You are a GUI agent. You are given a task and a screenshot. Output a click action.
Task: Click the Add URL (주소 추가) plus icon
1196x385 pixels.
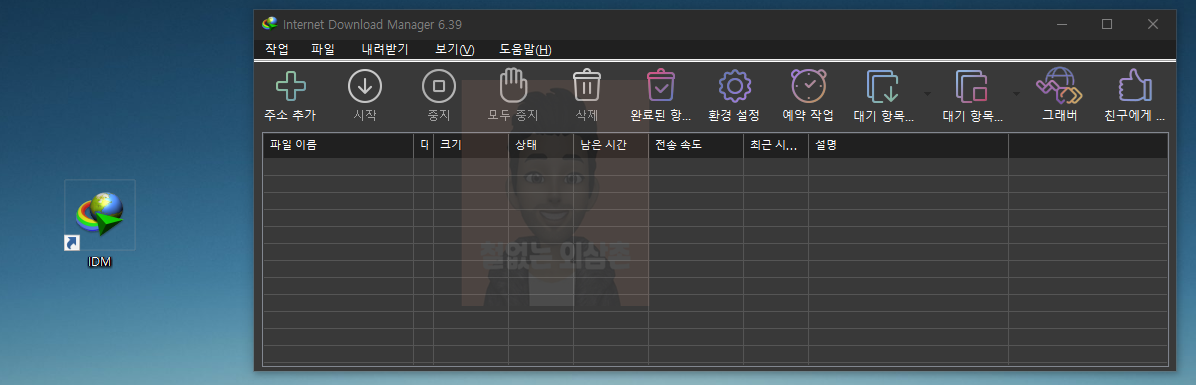click(291, 86)
